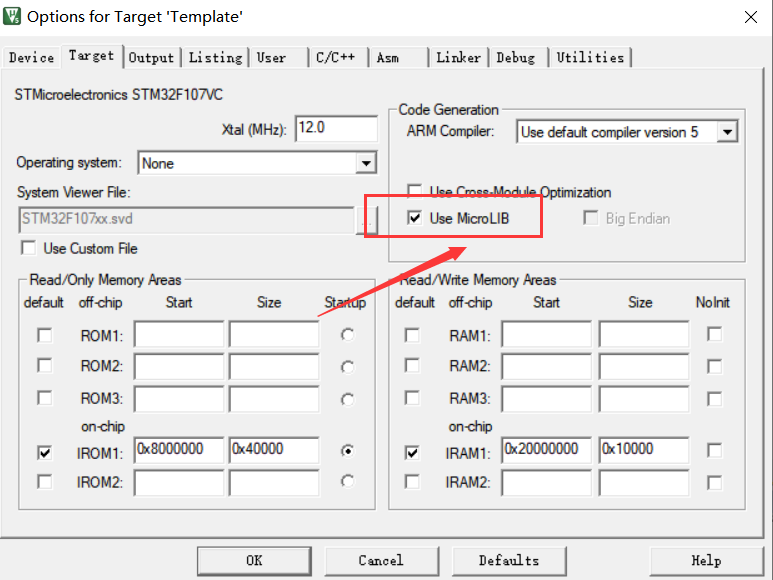
Task: Enable NoInit for IRAM2
Action: pos(714,482)
